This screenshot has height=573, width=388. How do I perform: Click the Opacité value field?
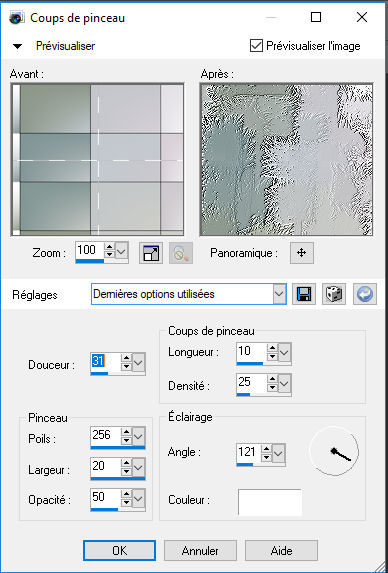click(x=105, y=498)
